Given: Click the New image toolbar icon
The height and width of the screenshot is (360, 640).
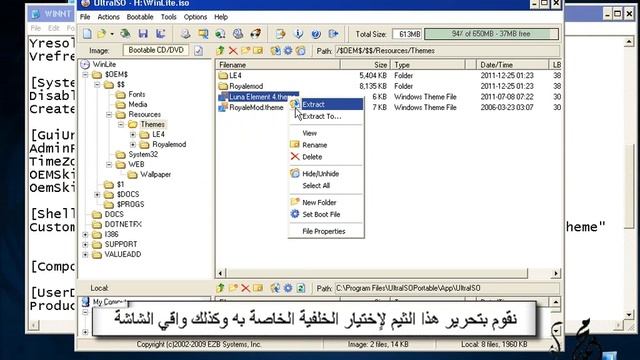Looking at the screenshot, I should pos(87,34).
